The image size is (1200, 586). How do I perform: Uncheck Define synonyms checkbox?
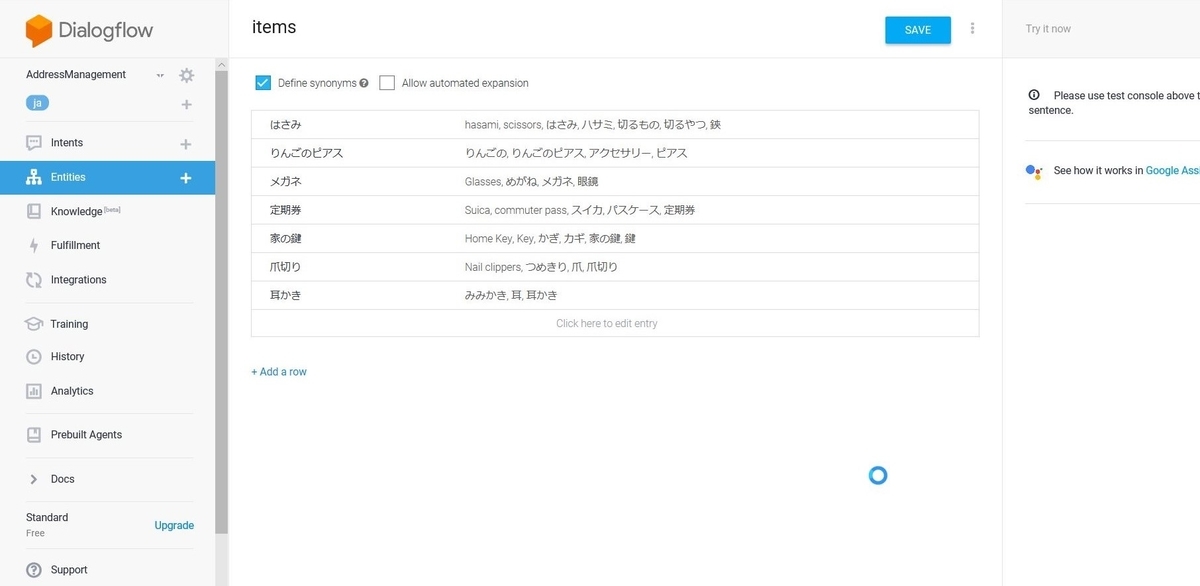263,83
